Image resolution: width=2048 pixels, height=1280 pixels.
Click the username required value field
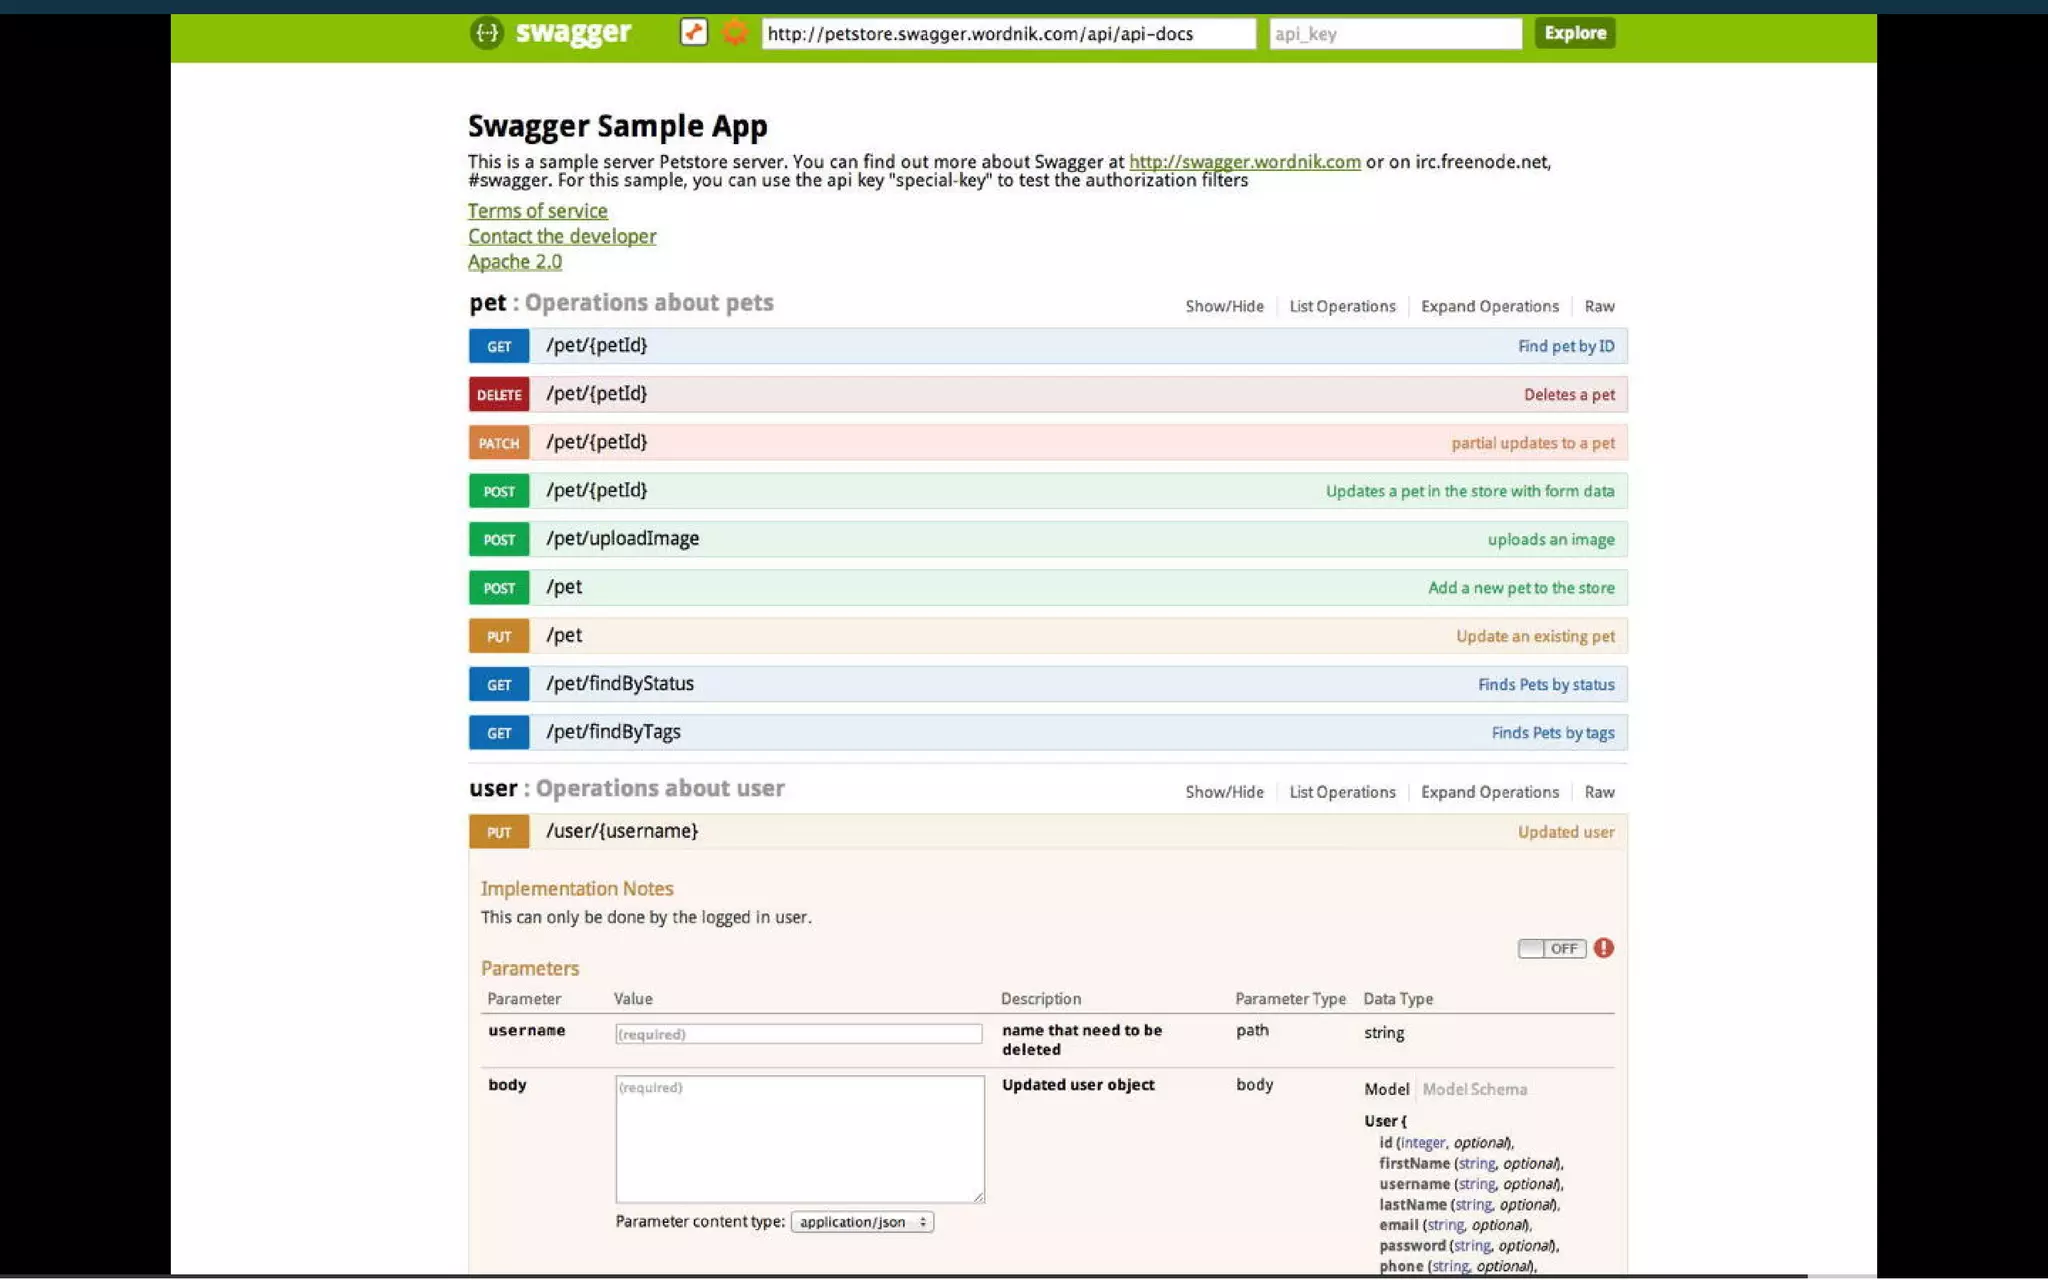798,1034
